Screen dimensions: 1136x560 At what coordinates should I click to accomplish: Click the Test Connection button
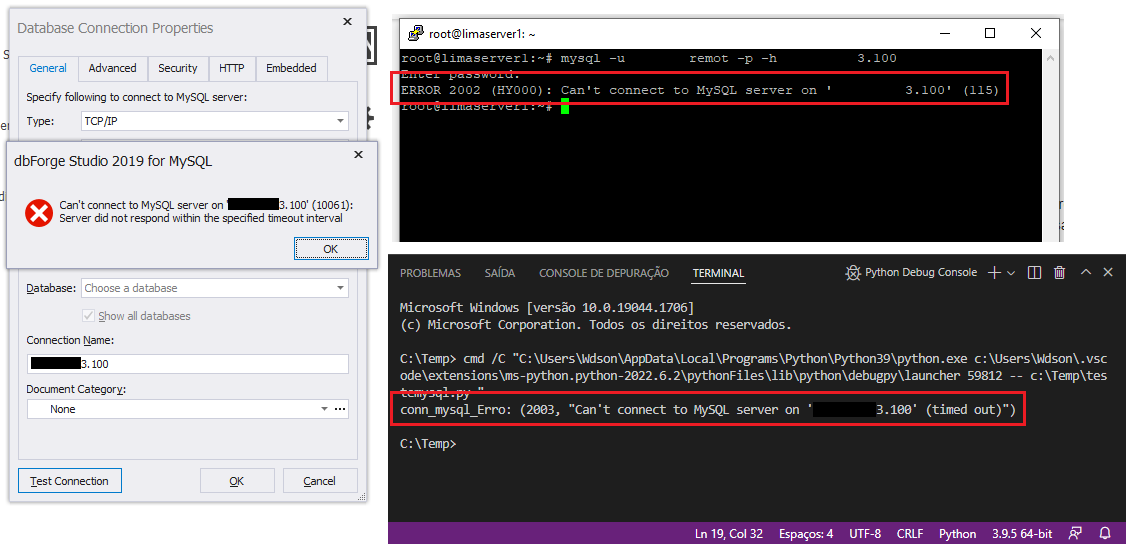click(70, 481)
